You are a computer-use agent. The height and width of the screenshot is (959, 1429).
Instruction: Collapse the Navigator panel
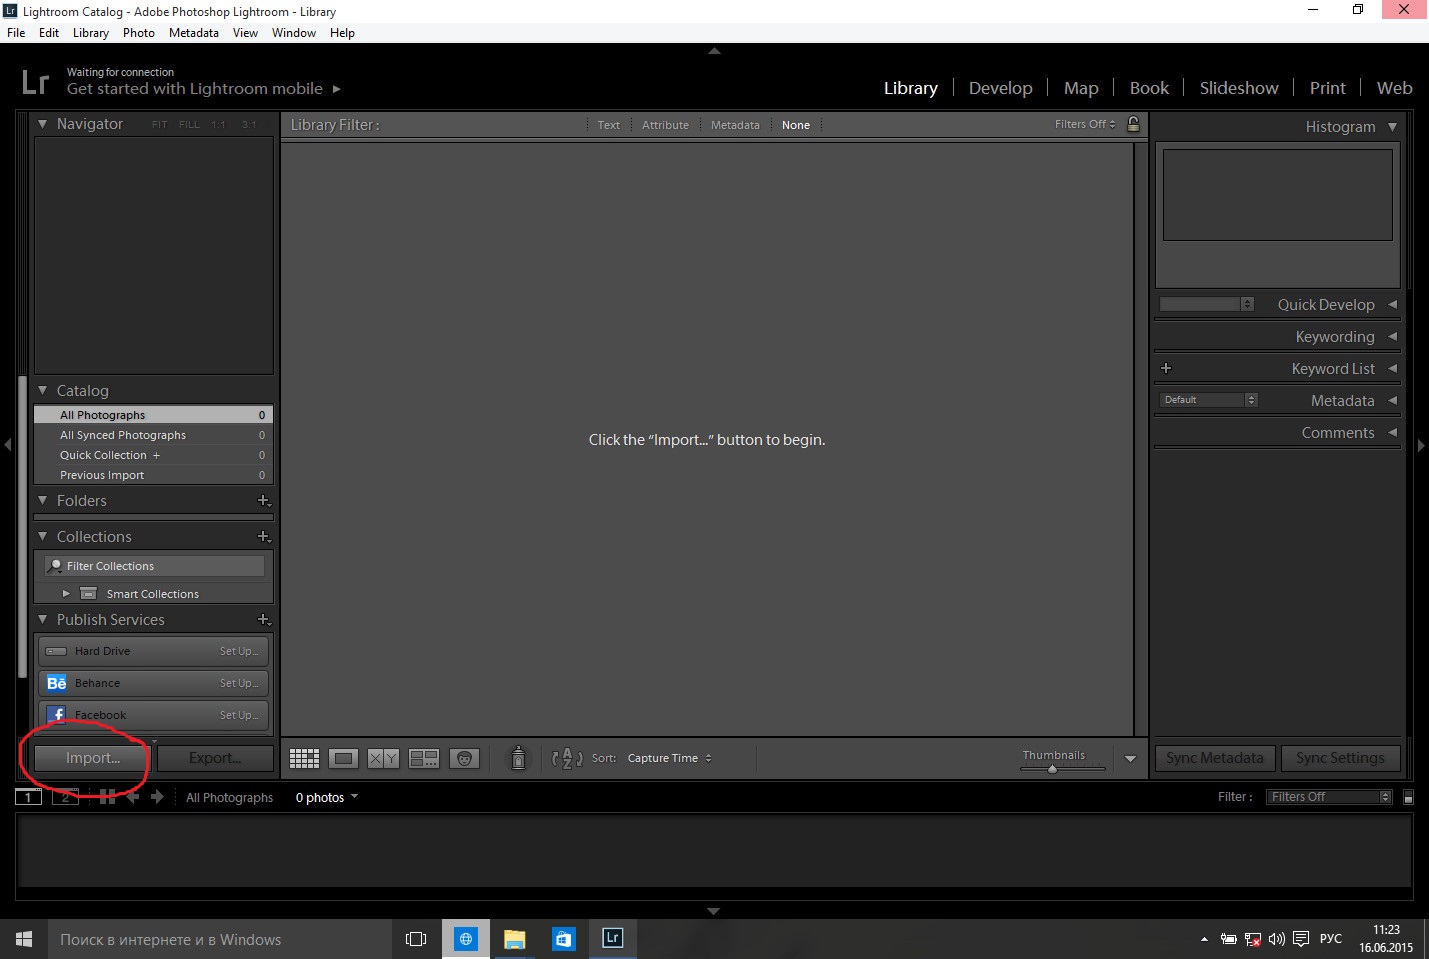(x=42, y=124)
